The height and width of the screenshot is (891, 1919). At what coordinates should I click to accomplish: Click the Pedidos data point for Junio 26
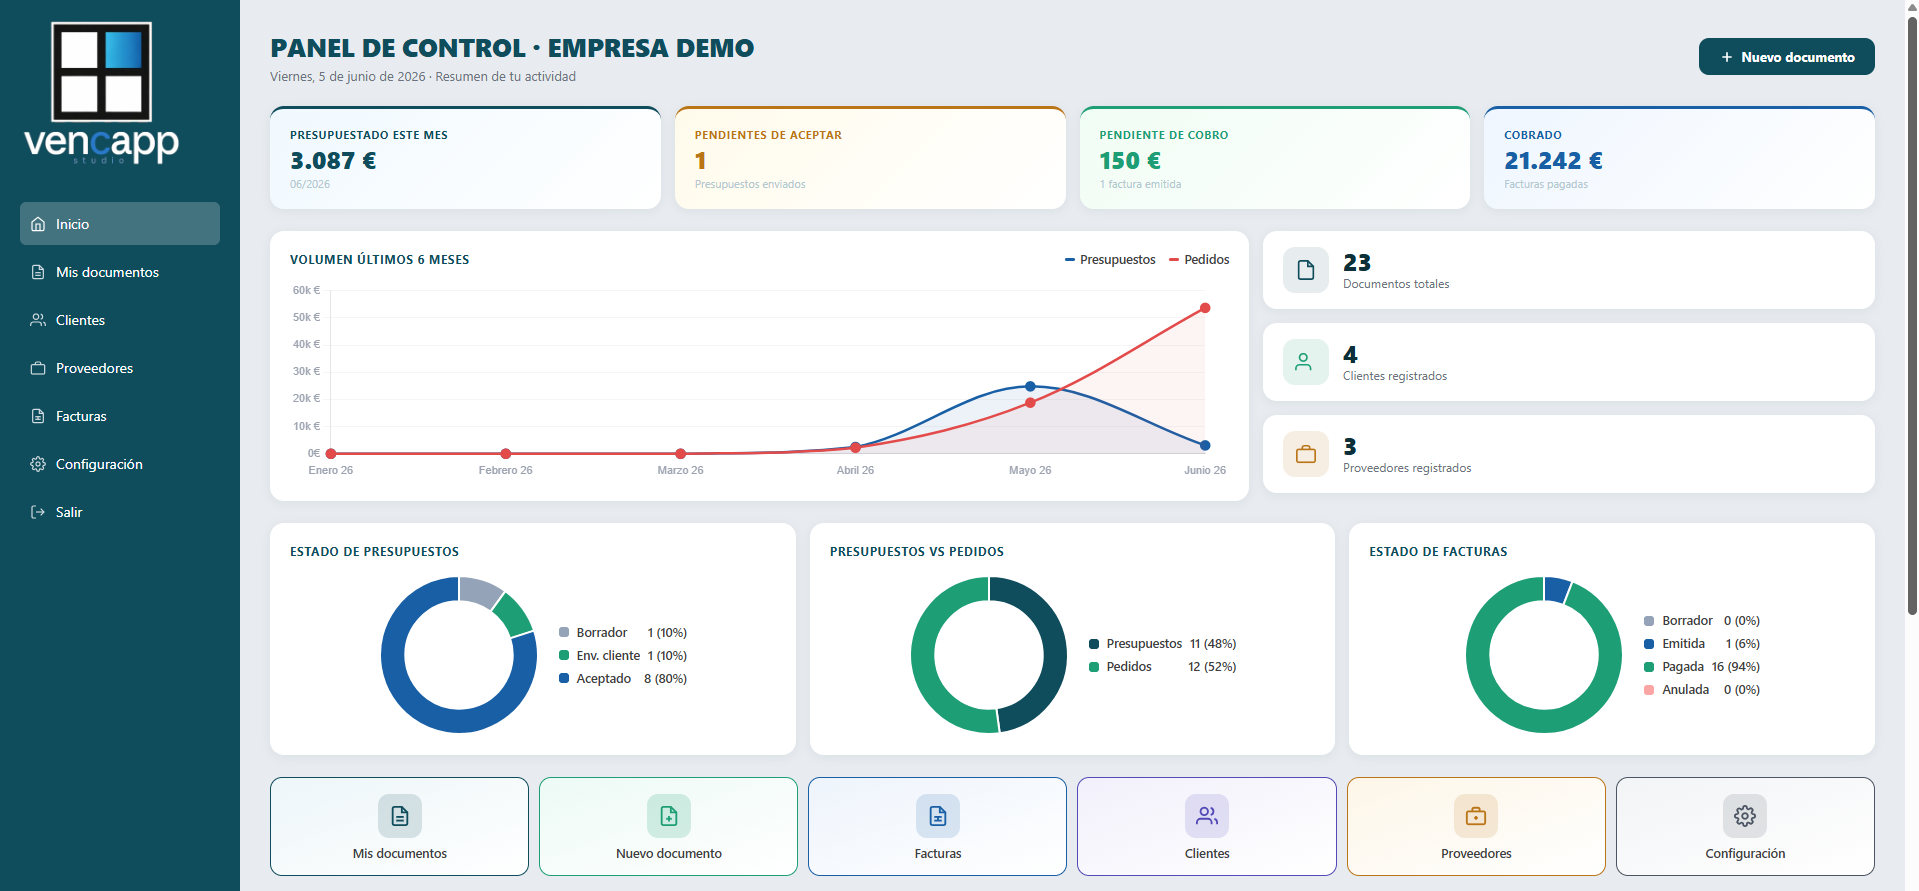(1205, 308)
